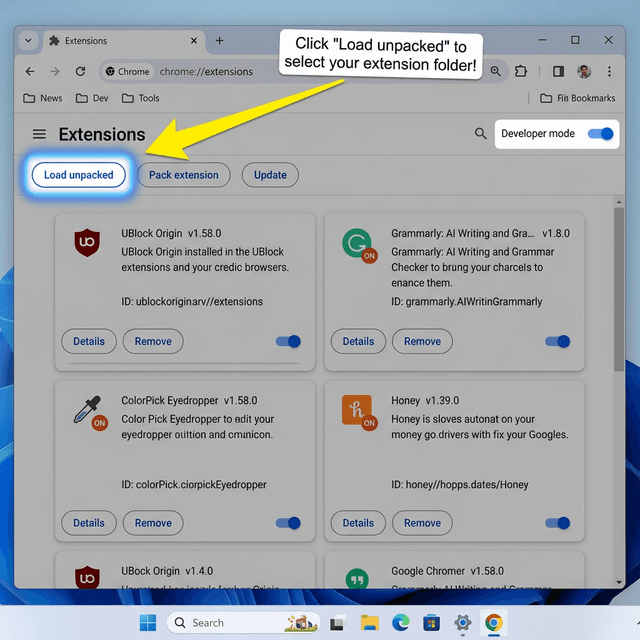Image resolution: width=640 pixels, height=640 pixels.
Task: Launch Microsoft Edge from taskbar
Action: click(401, 623)
